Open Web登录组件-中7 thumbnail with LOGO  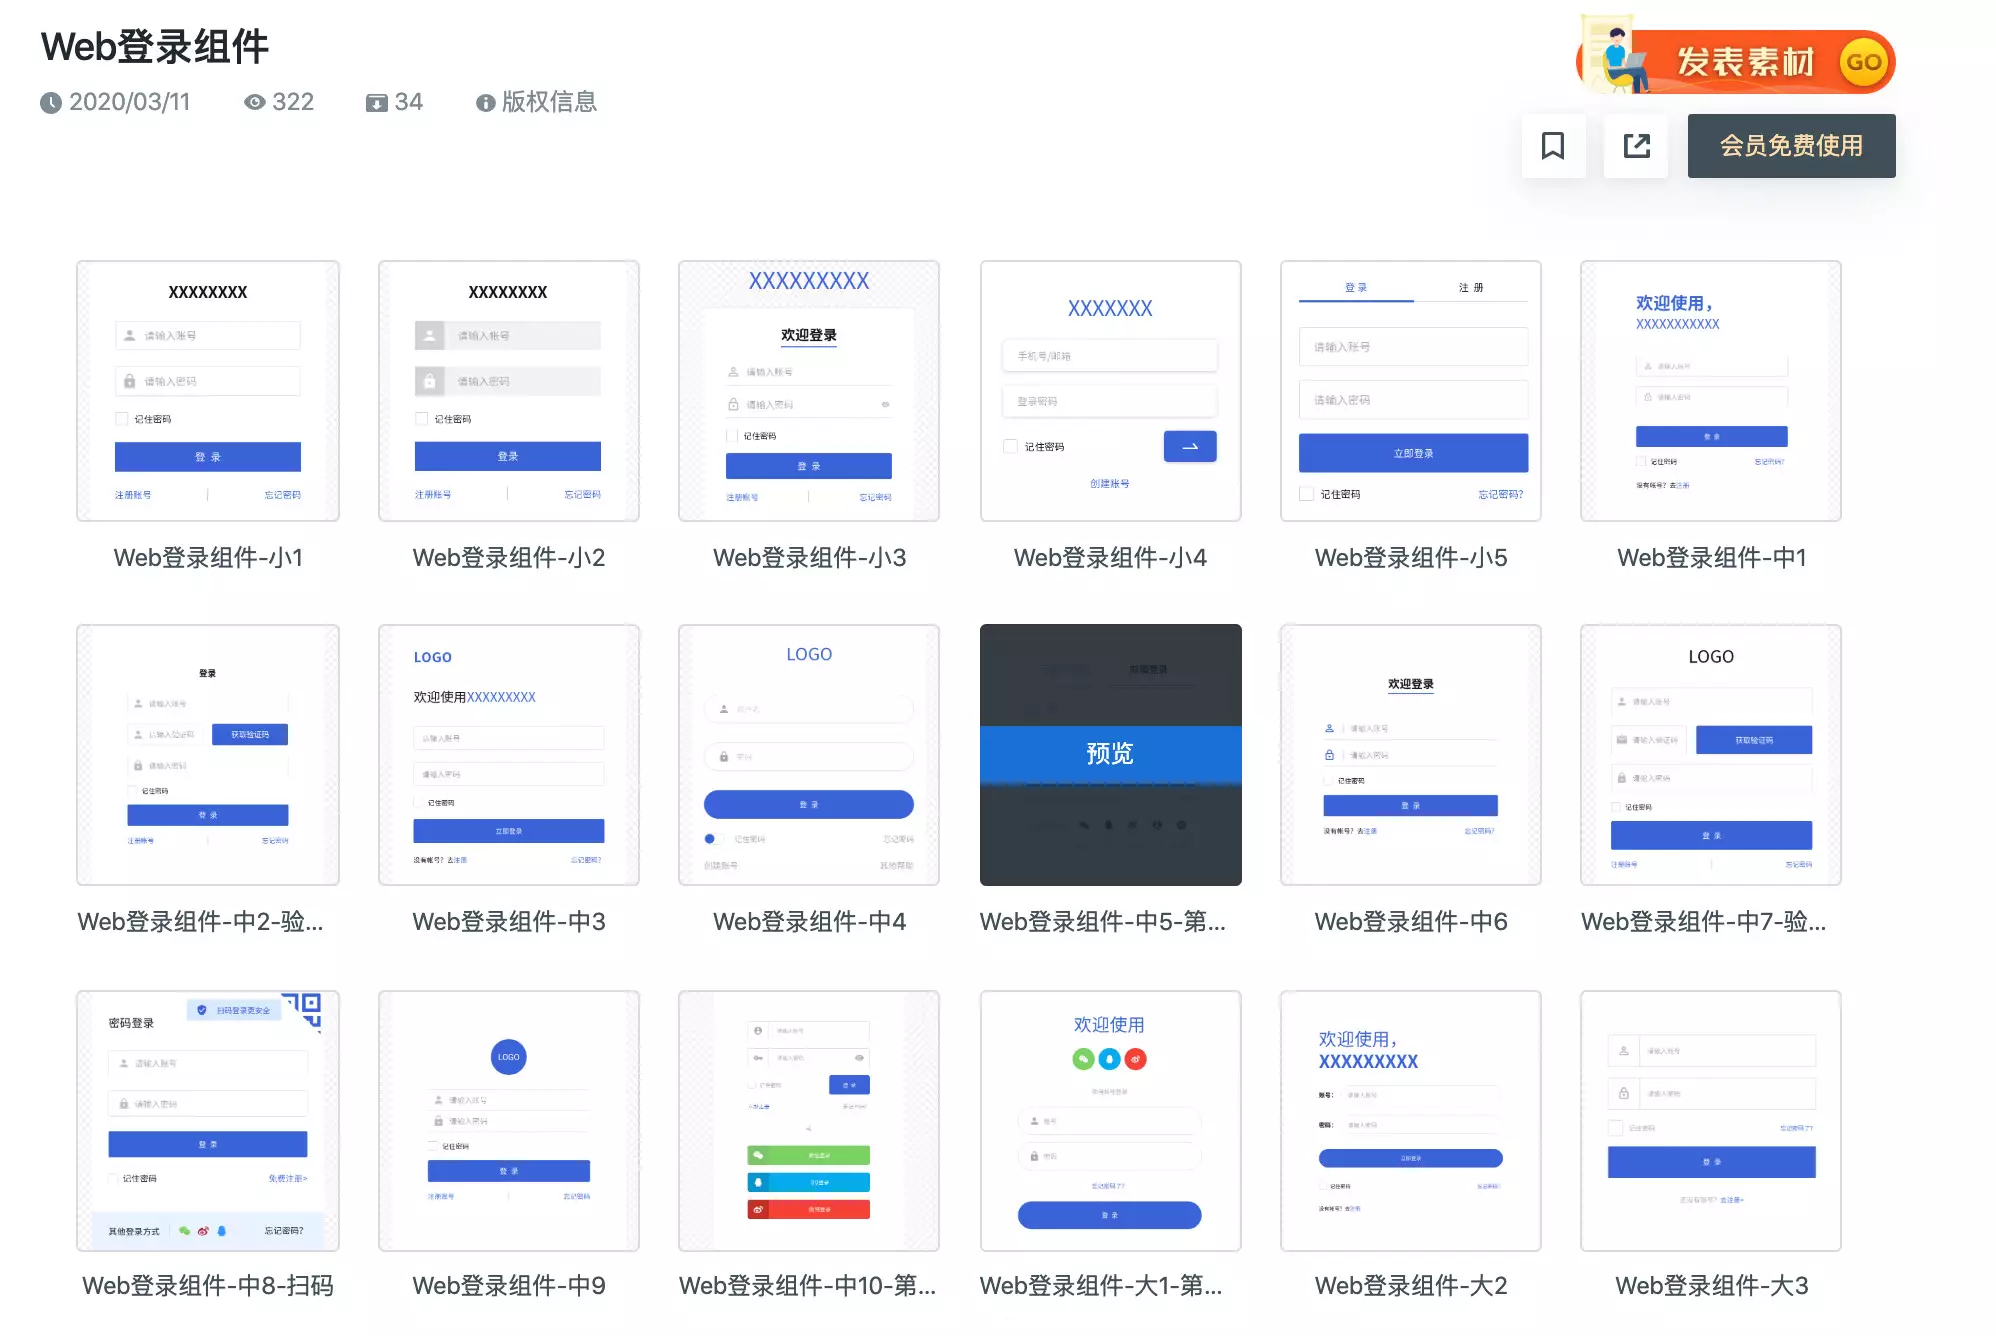[1710, 755]
